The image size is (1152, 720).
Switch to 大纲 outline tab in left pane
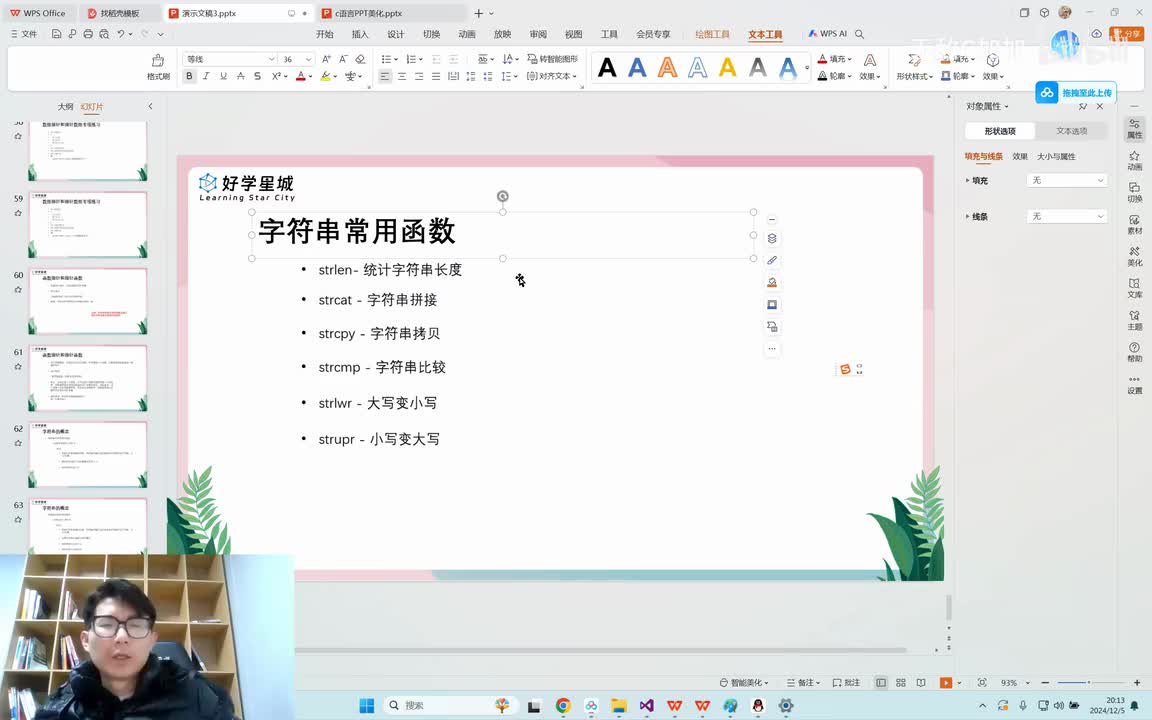(65, 107)
